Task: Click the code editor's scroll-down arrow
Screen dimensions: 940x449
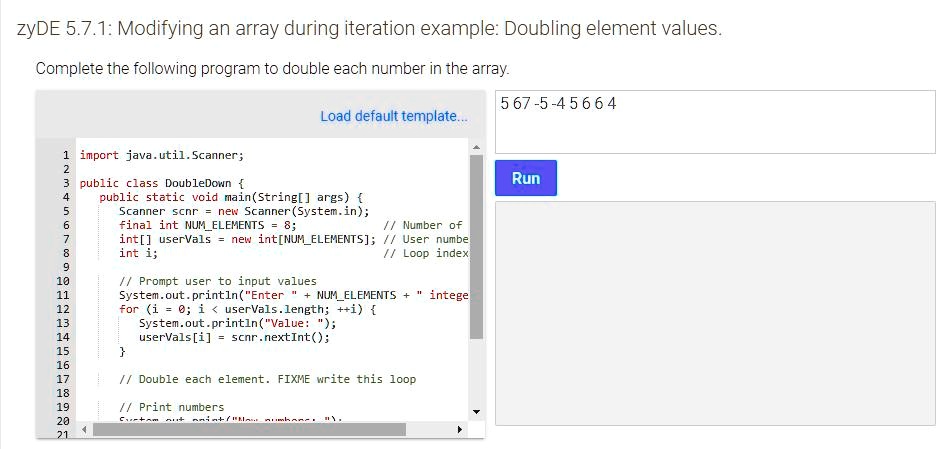Action: pos(476,412)
